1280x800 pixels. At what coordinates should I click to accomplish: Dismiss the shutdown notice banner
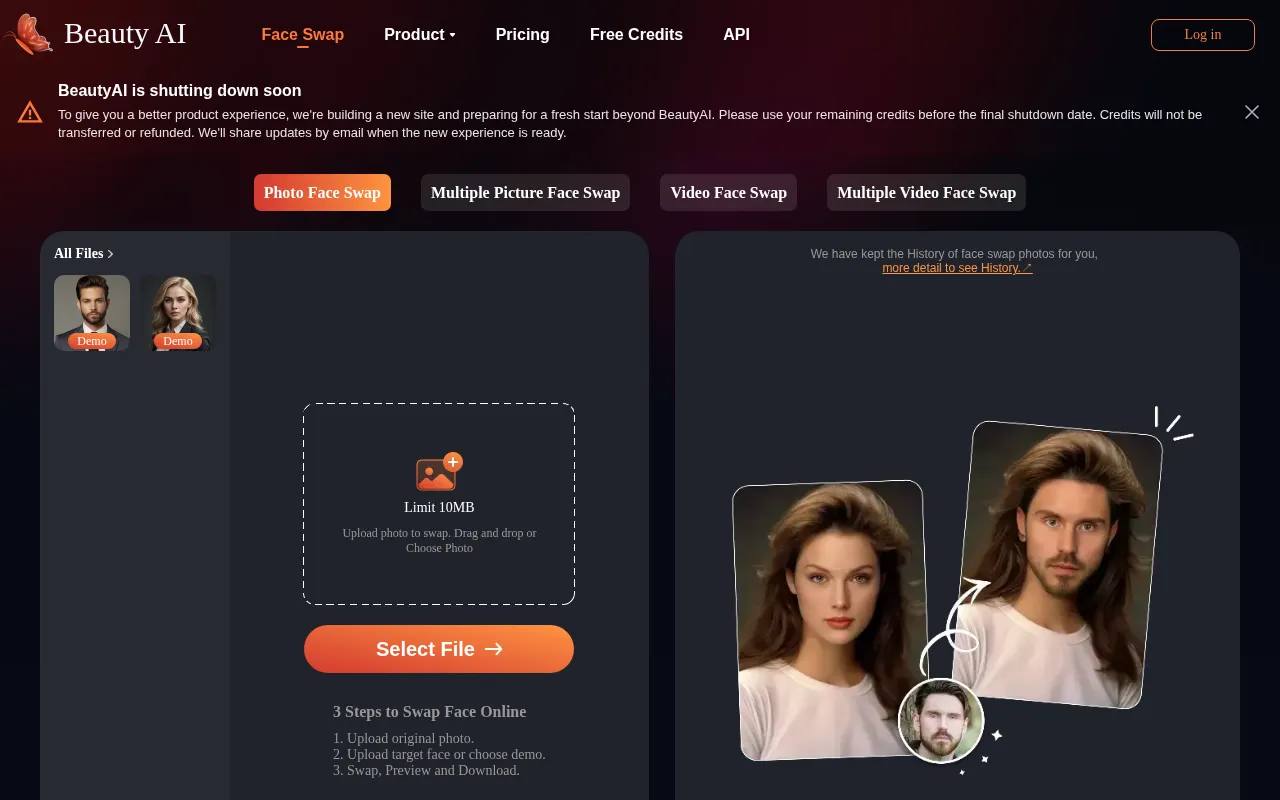pos(1251,112)
